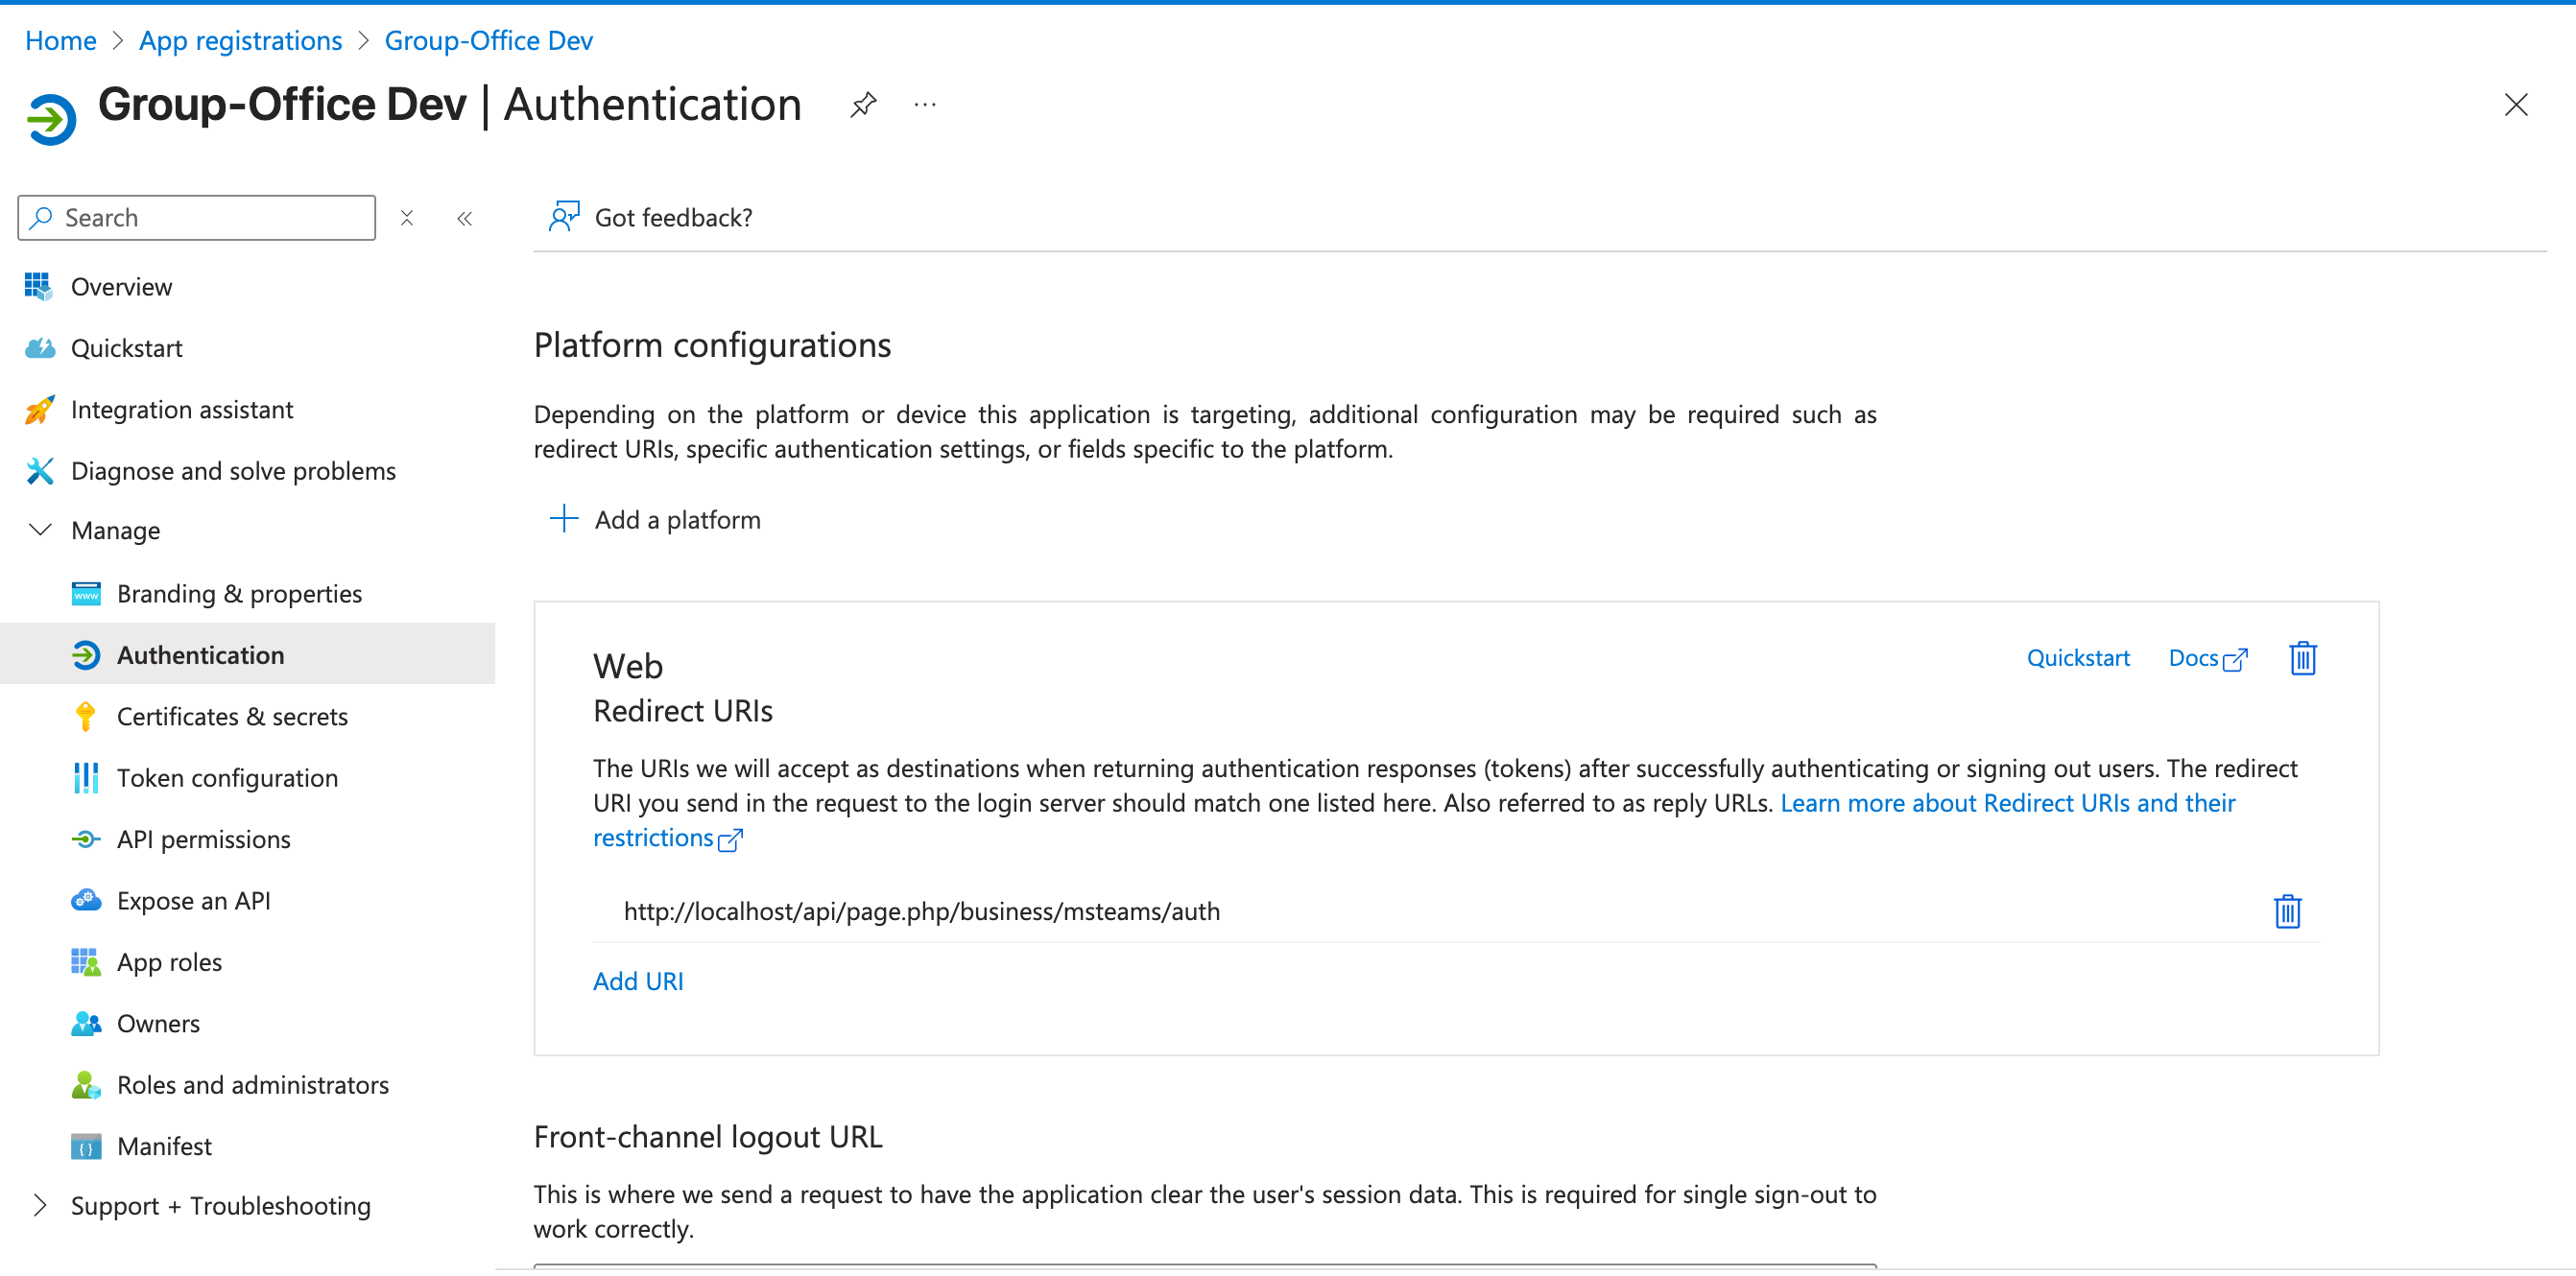Expand Support + Troubleshooting section

click(x=40, y=1206)
